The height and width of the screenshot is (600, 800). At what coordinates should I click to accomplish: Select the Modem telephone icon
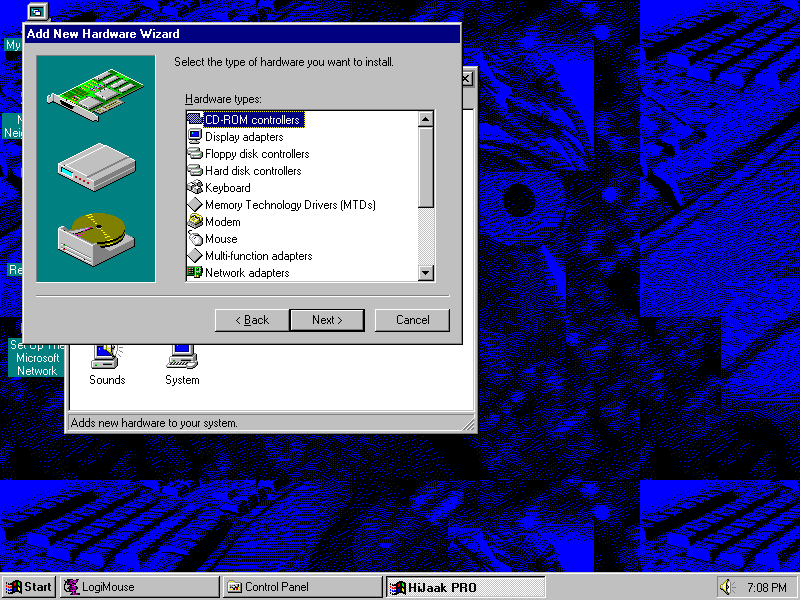click(x=195, y=222)
